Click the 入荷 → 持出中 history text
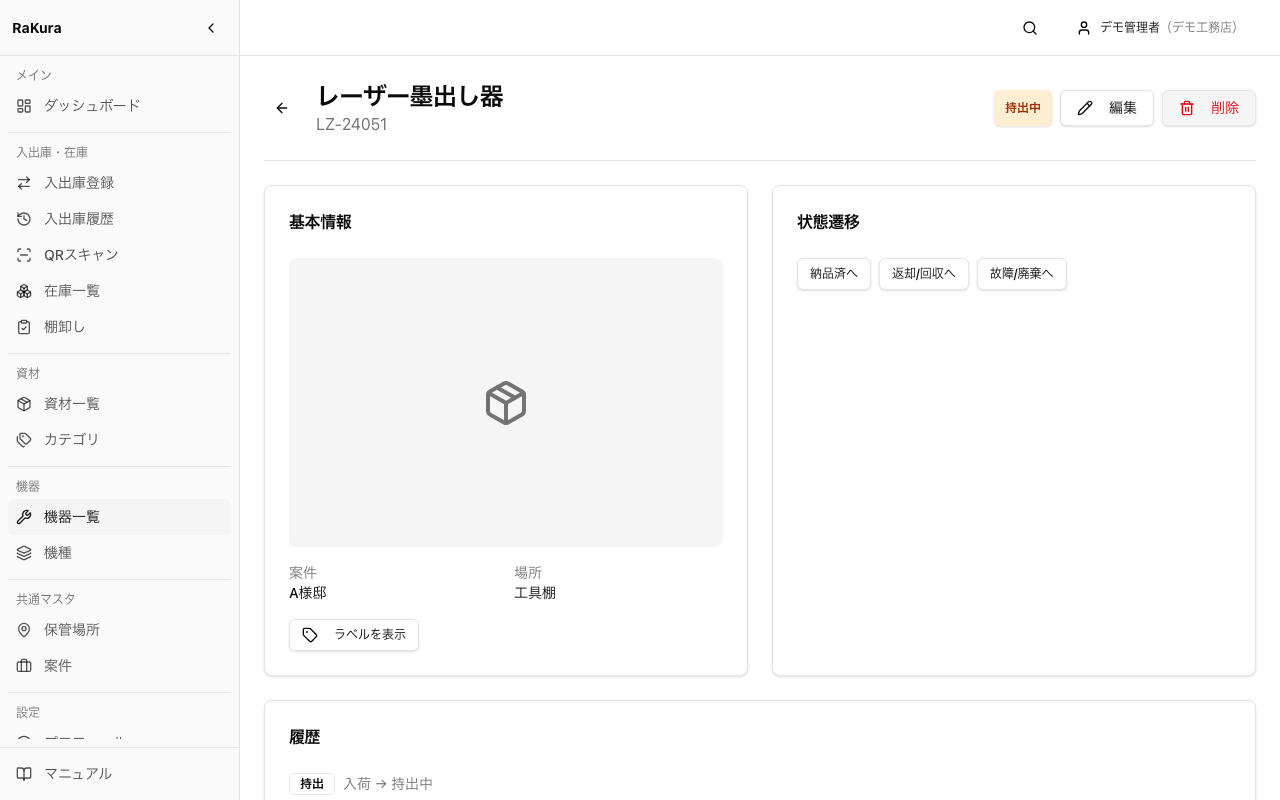 point(388,784)
